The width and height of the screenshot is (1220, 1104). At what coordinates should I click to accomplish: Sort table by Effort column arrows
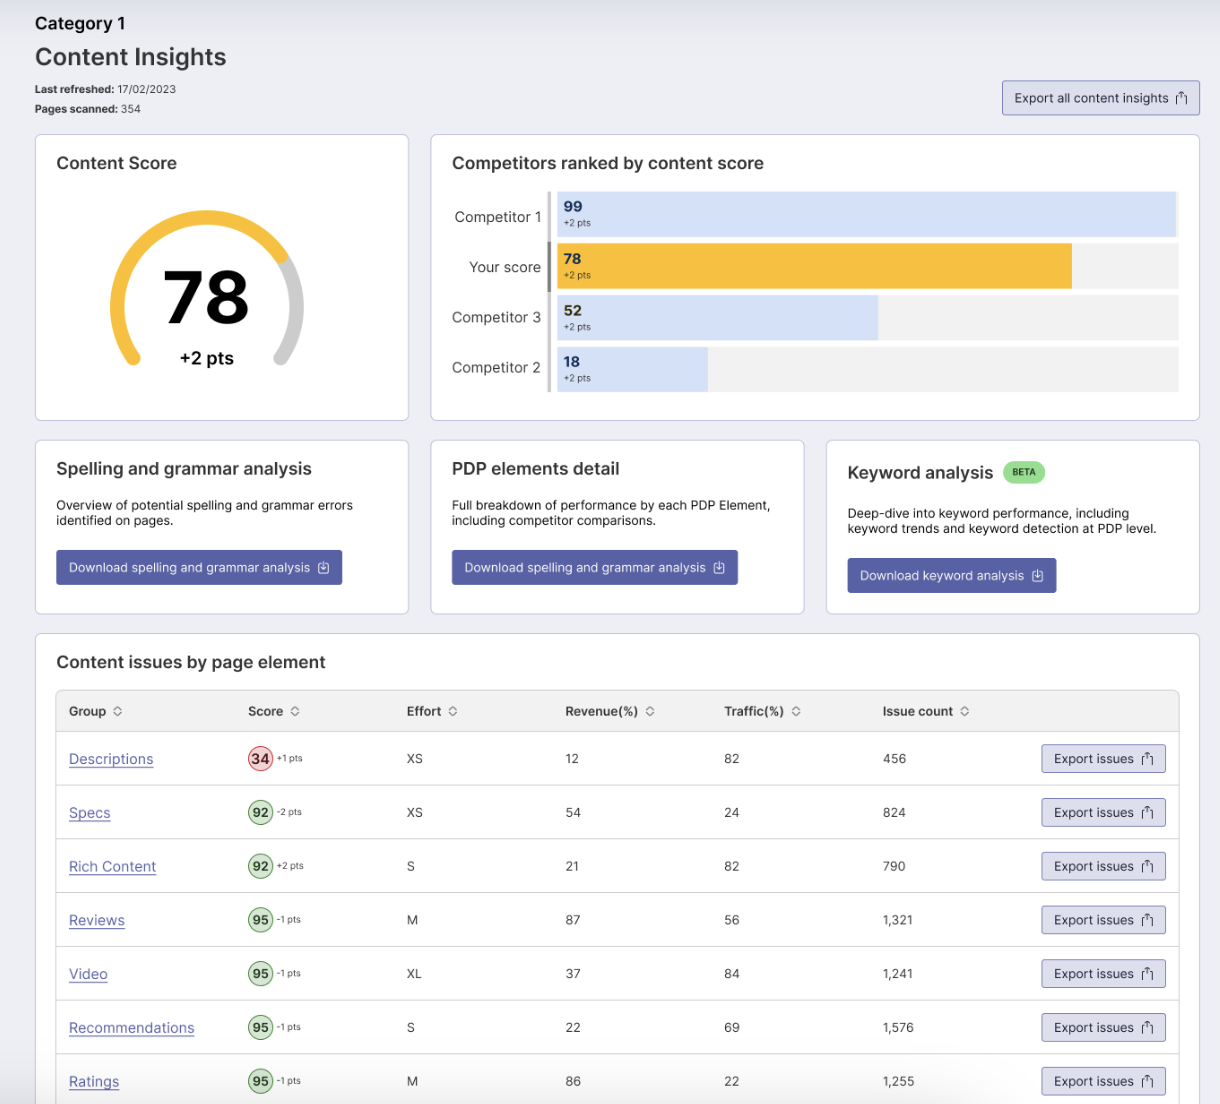tap(453, 712)
